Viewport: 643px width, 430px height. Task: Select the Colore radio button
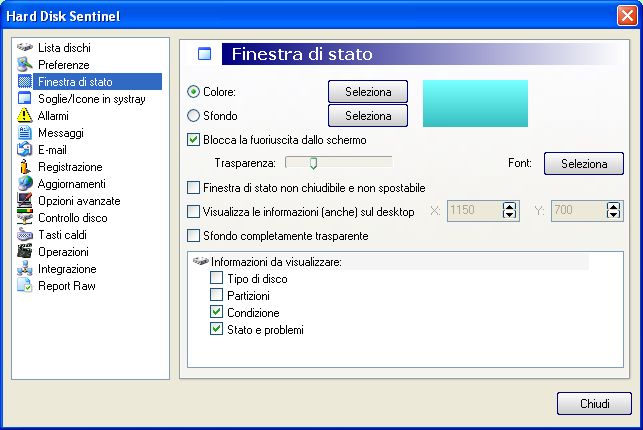point(193,92)
